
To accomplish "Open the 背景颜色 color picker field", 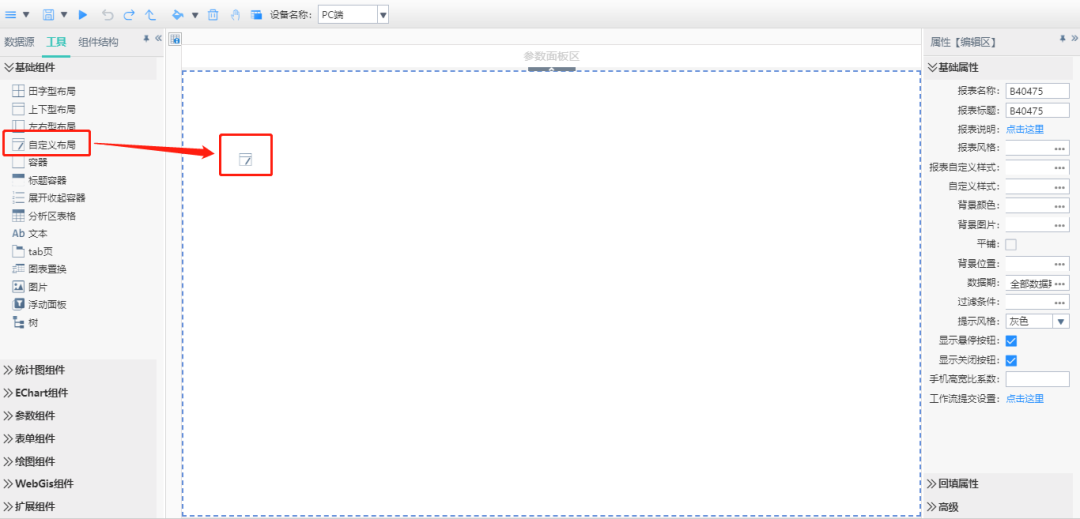I will (1036, 206).
